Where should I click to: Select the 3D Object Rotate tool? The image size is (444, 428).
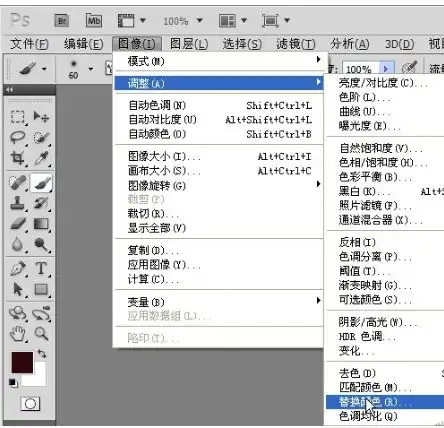click(x=18, y=313)
